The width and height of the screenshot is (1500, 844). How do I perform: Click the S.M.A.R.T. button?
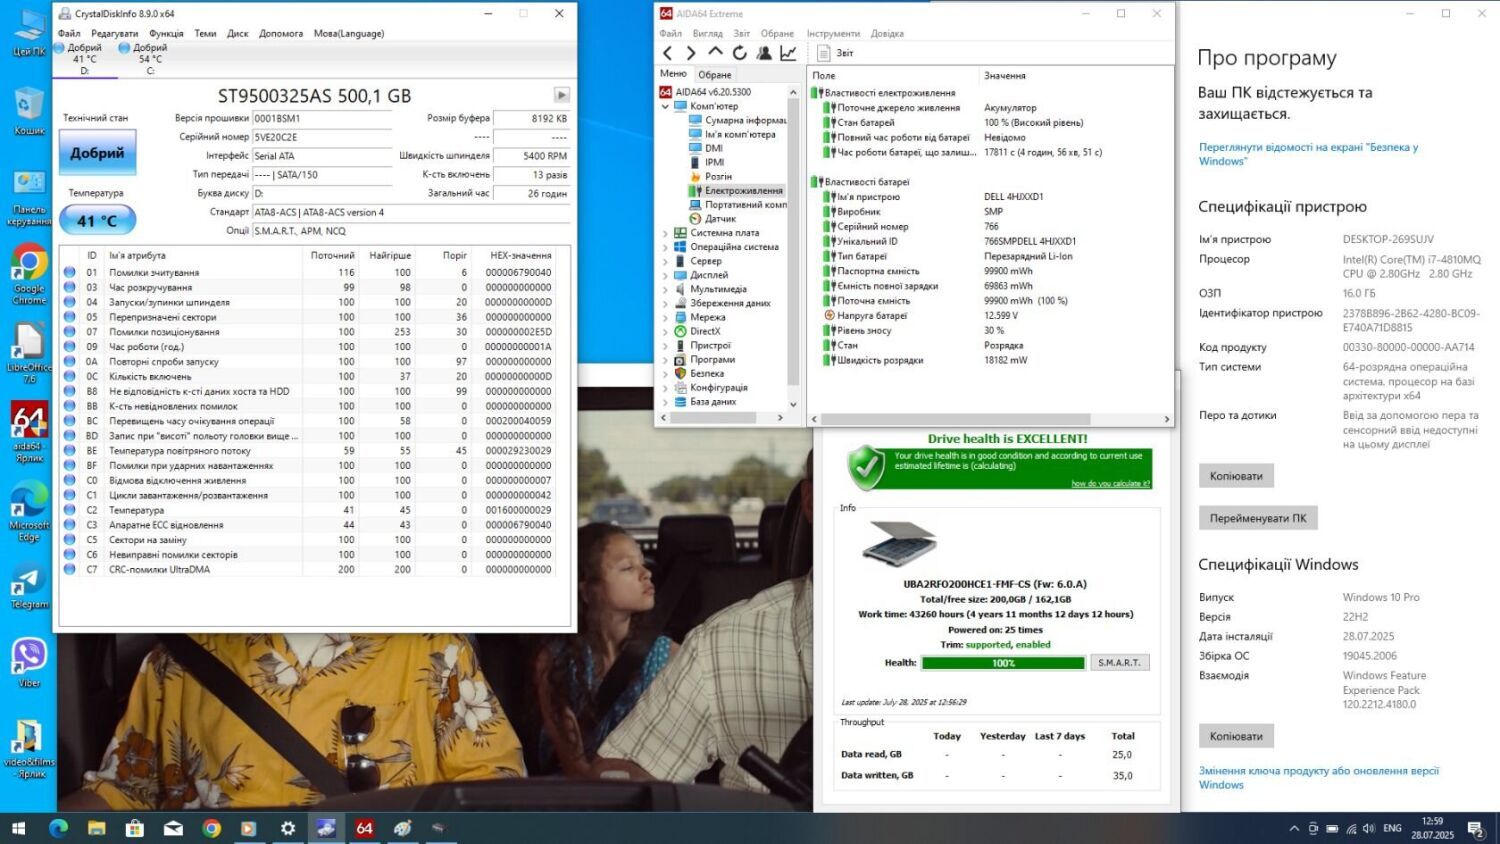click(x=1119, y=662)
